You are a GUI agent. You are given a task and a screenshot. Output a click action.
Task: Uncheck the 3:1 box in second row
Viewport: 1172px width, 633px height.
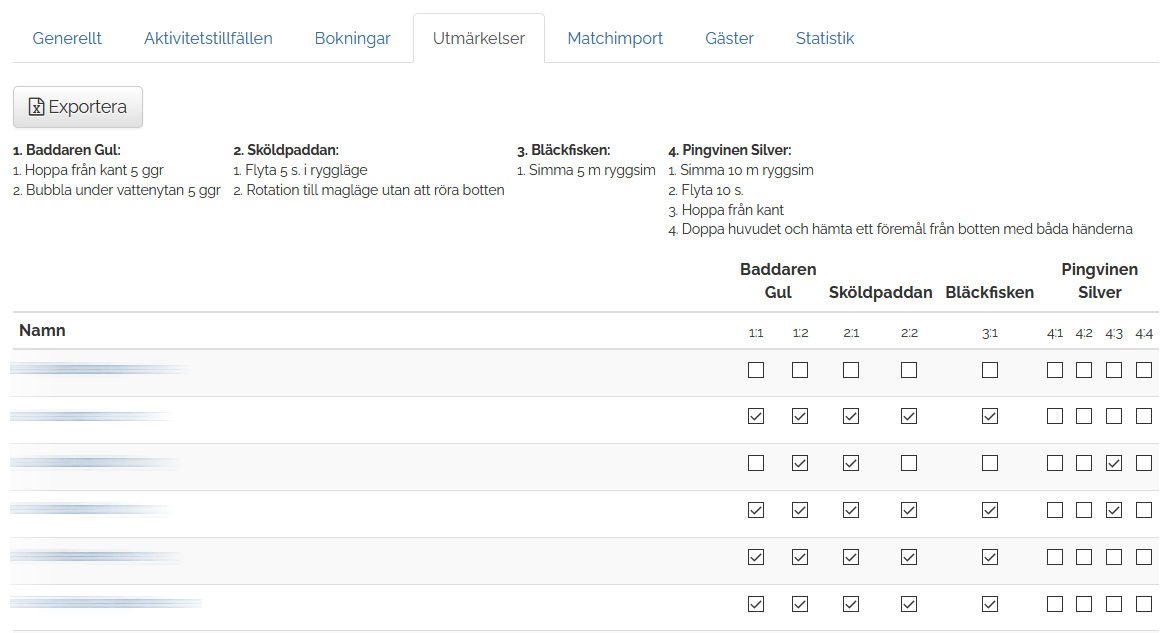(990, 416)
